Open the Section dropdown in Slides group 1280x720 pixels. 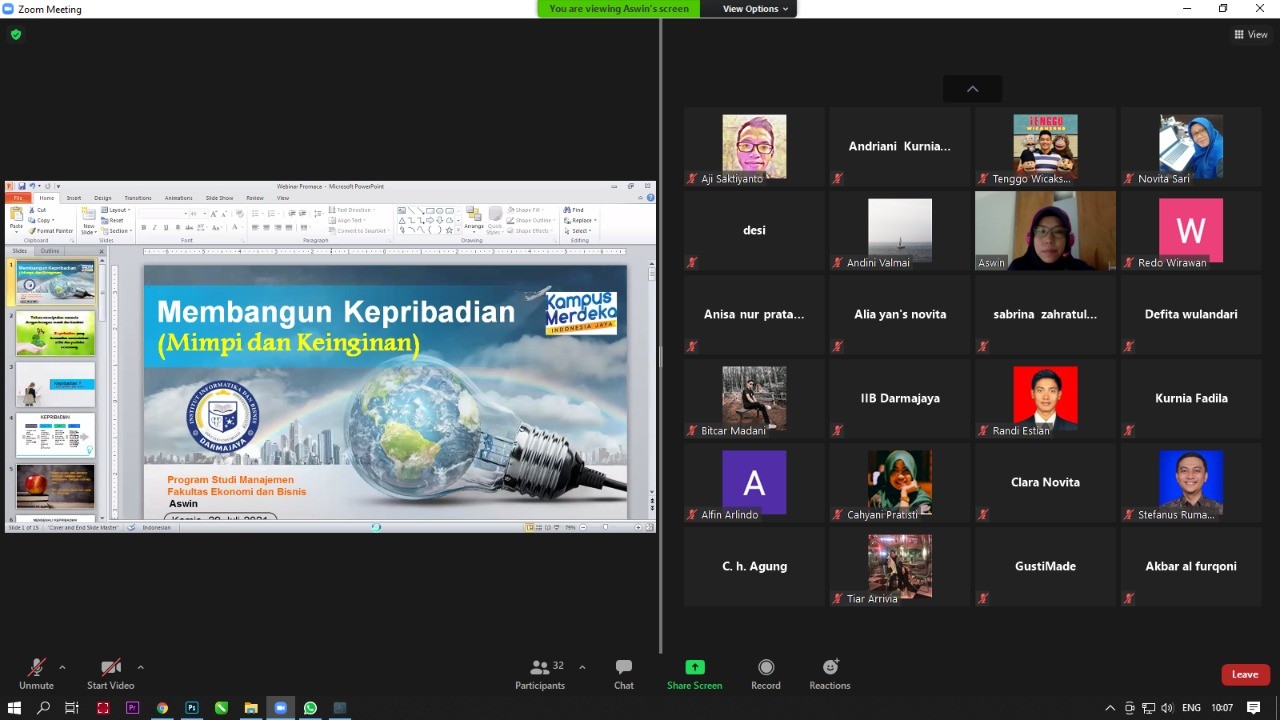pos(117,231)
